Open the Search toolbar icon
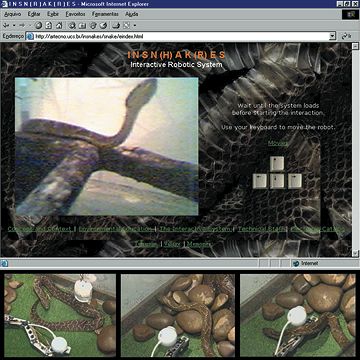Screen dimensions: 360x360 (72, 25)
